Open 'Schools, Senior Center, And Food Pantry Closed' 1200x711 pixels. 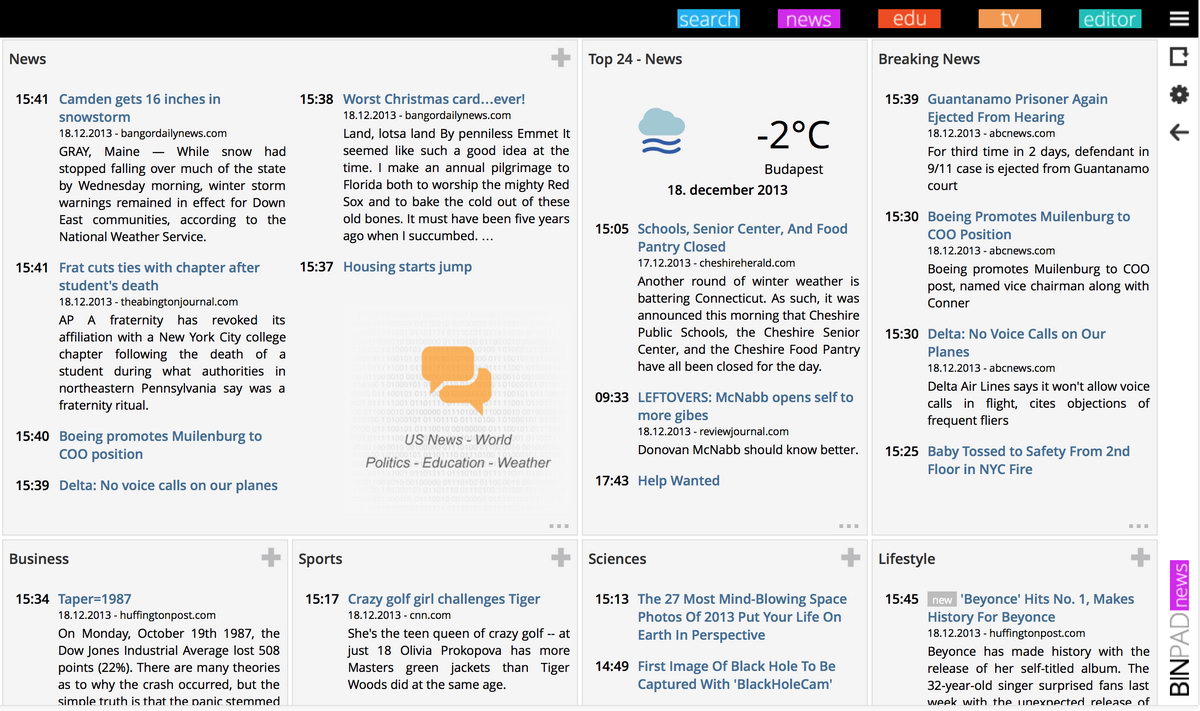pyautogui.click(x=742, y=238)
